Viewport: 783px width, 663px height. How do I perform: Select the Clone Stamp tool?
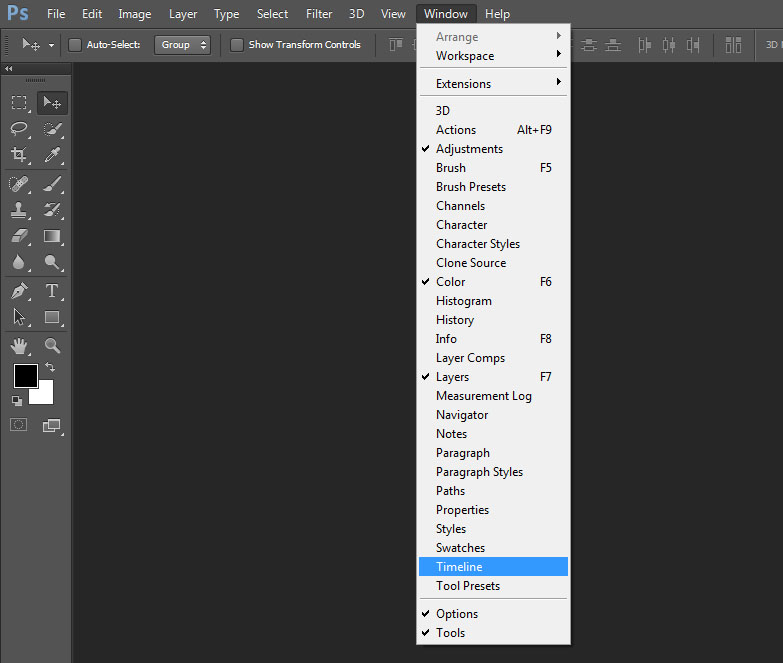[19, 210]
